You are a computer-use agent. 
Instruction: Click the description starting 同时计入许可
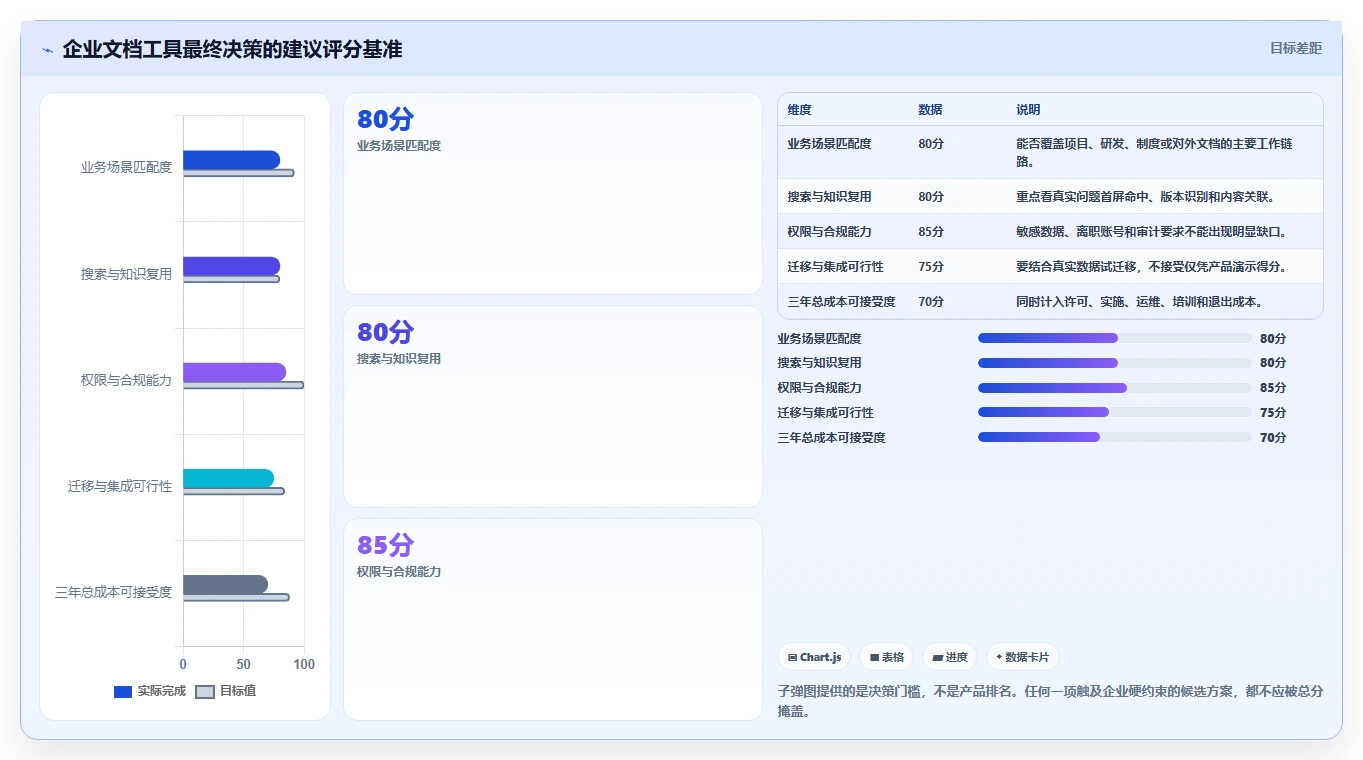1139,302
